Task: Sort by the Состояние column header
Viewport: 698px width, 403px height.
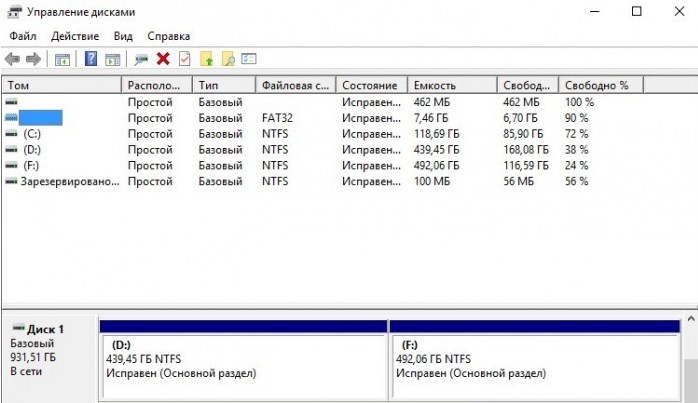Action: (372, 85)
